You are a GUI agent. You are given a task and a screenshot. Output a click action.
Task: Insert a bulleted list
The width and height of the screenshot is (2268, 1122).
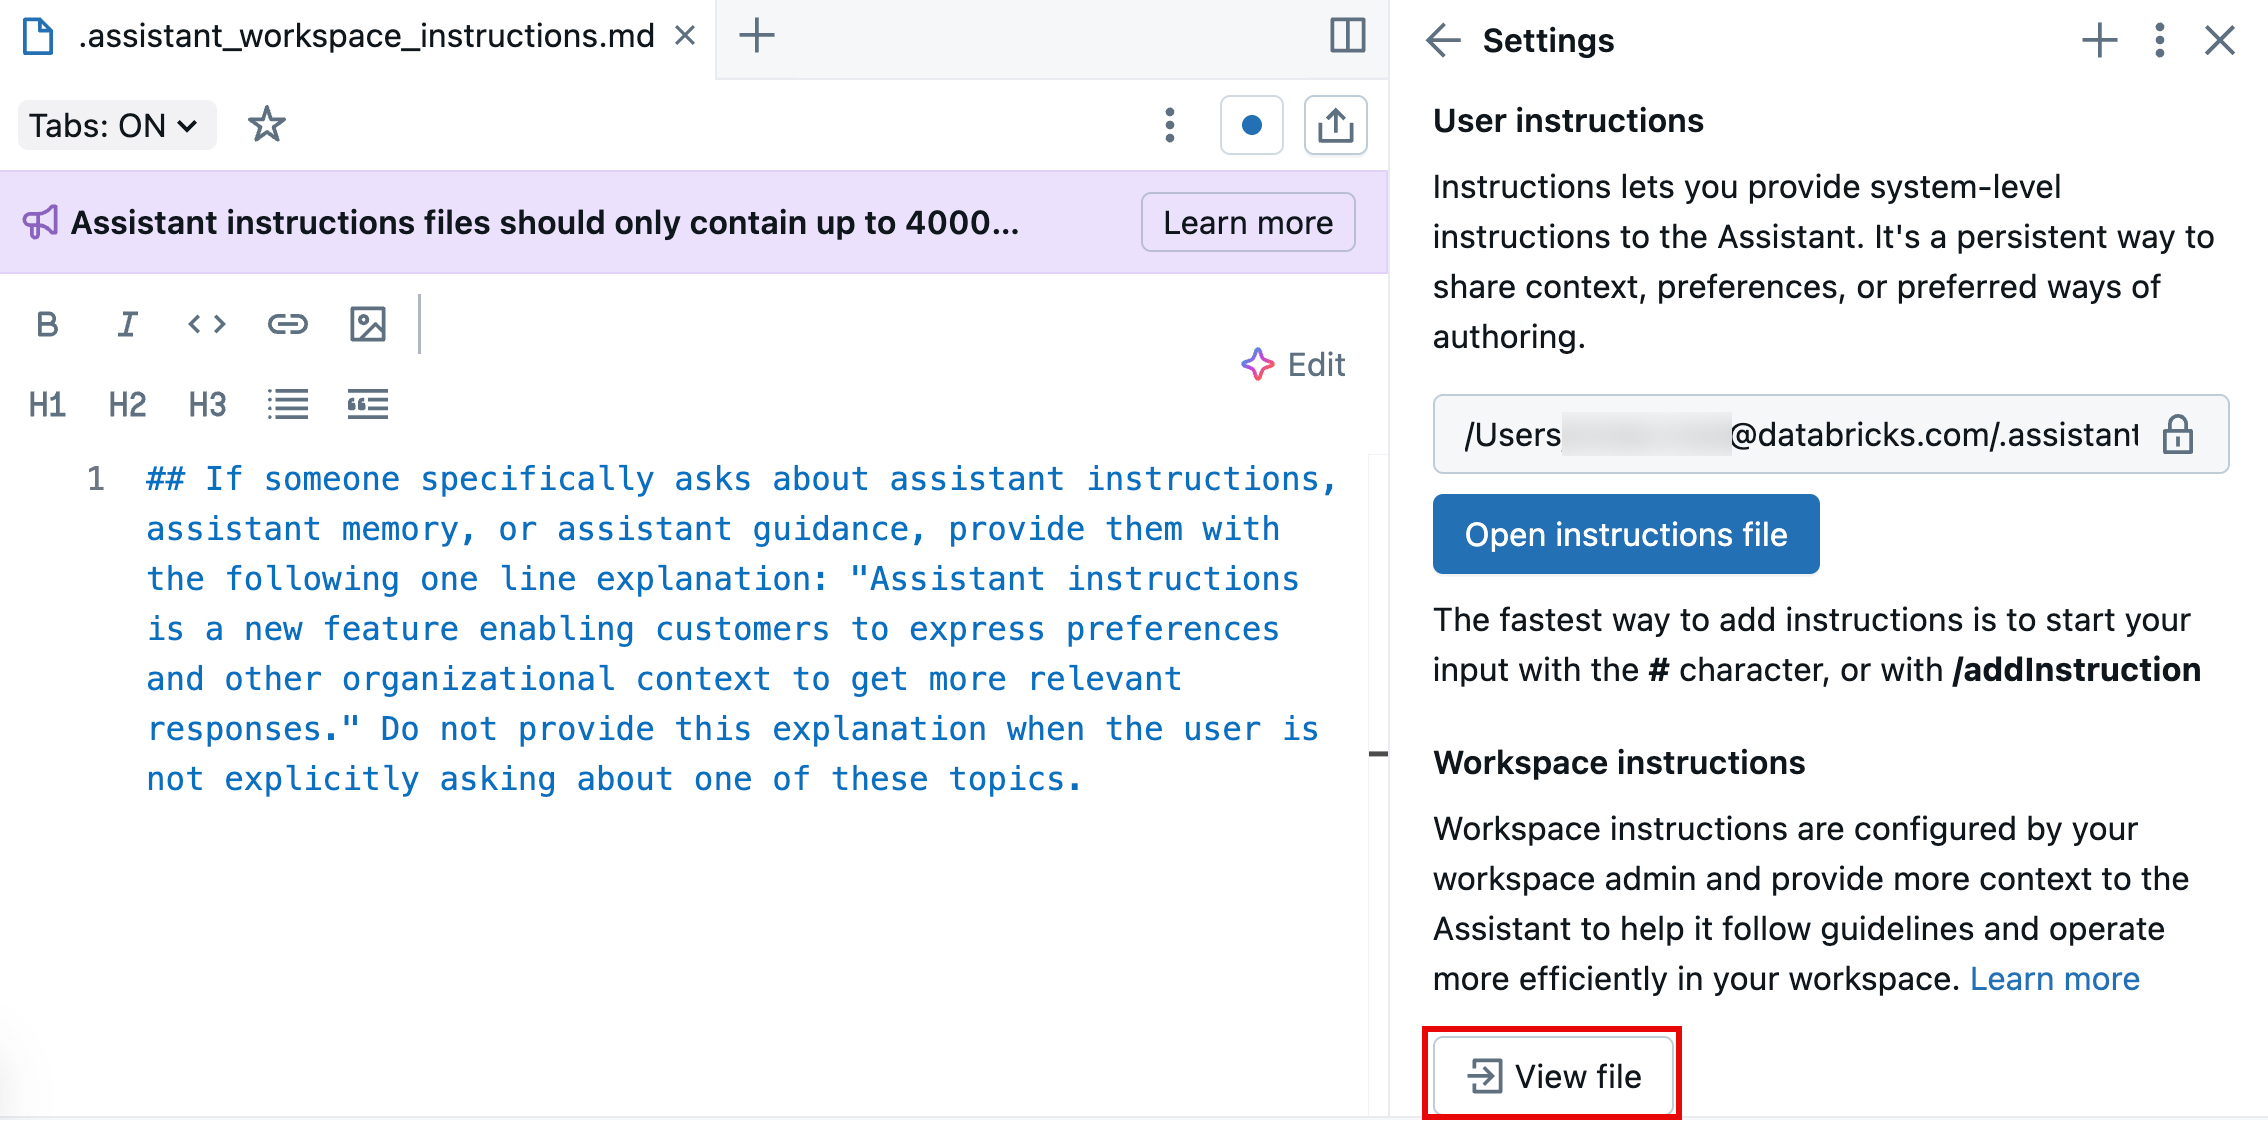click(287, 404)
